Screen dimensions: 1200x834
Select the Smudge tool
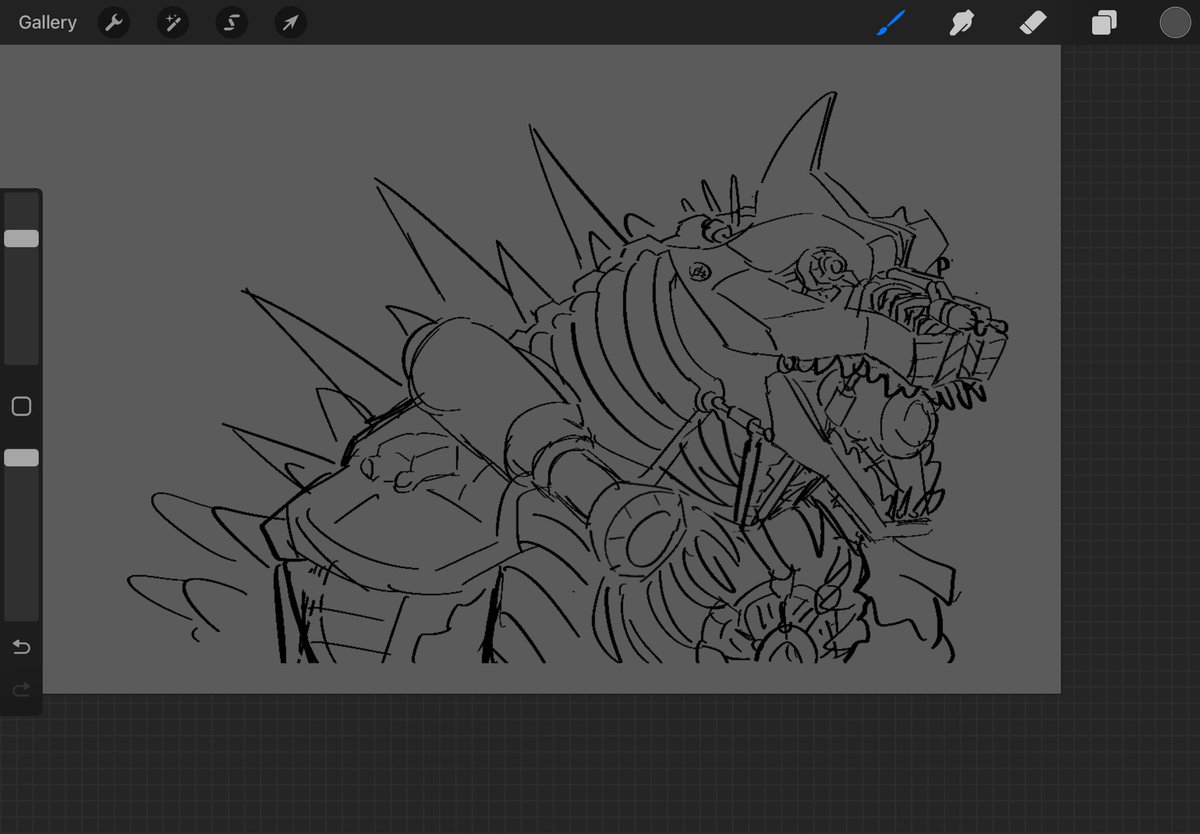coord(961,22)
